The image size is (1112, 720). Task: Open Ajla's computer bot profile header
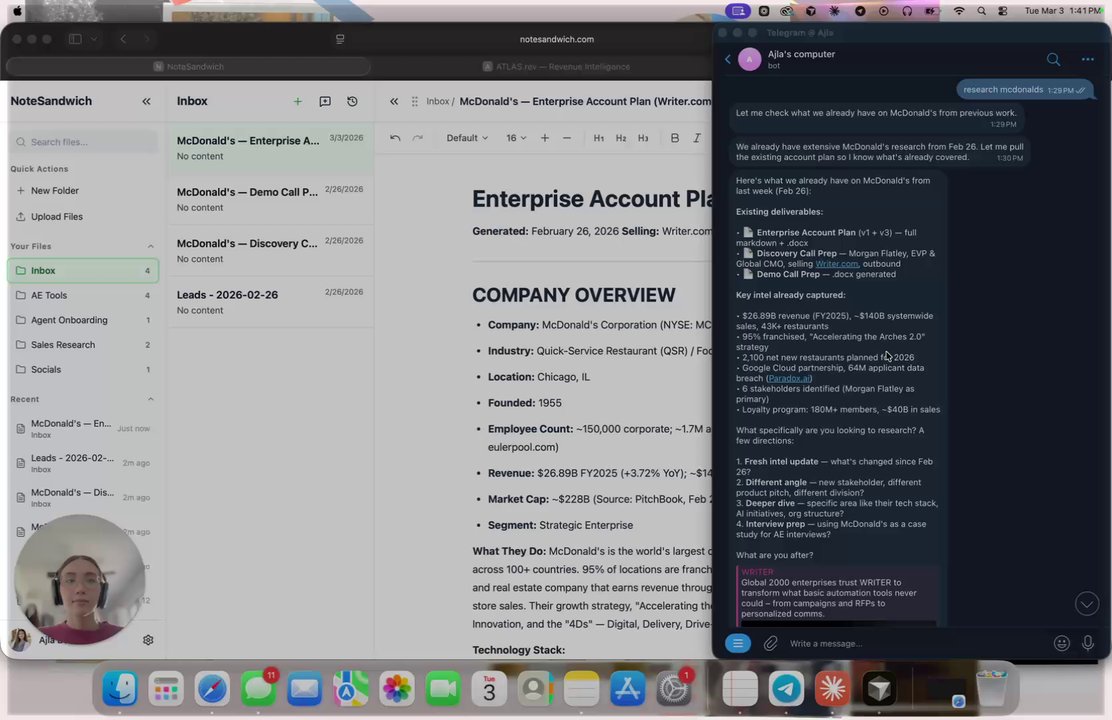click(x=801, y=59)
